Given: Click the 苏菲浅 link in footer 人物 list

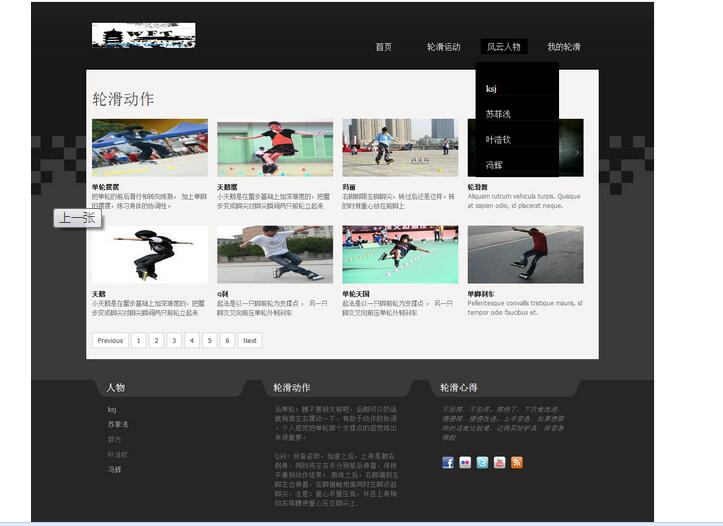Looking at the screenshot, I should point(118,424).
